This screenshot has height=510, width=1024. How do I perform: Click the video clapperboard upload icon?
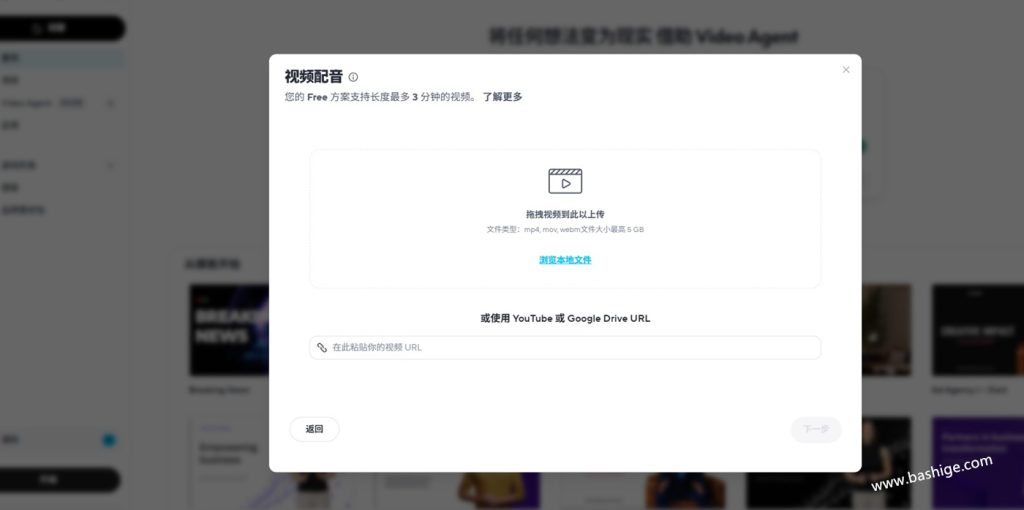[x=565, y=181]
